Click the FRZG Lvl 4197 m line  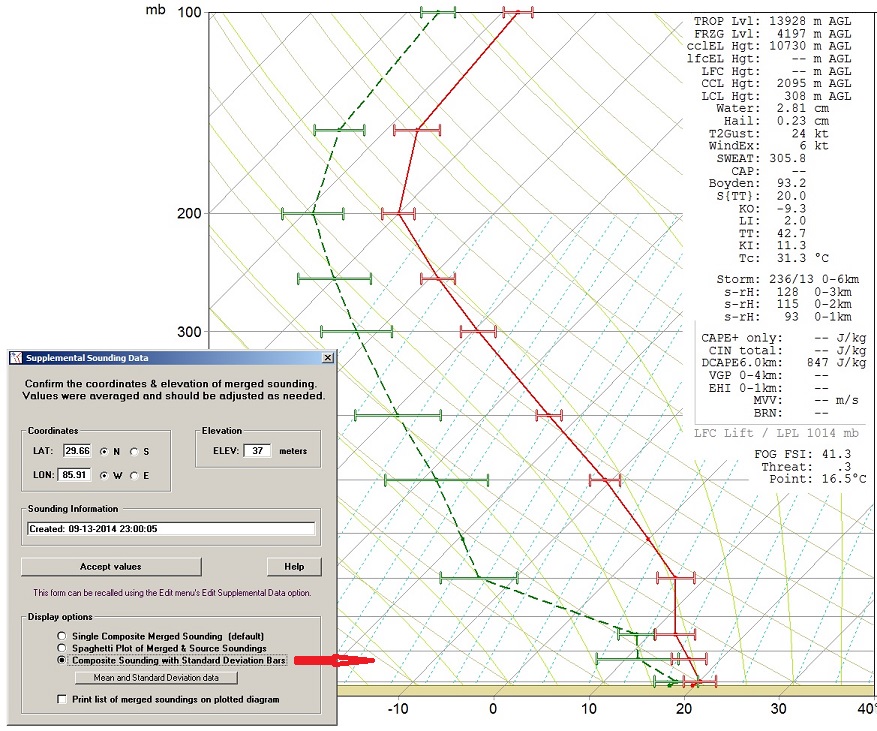coord(772,34)
